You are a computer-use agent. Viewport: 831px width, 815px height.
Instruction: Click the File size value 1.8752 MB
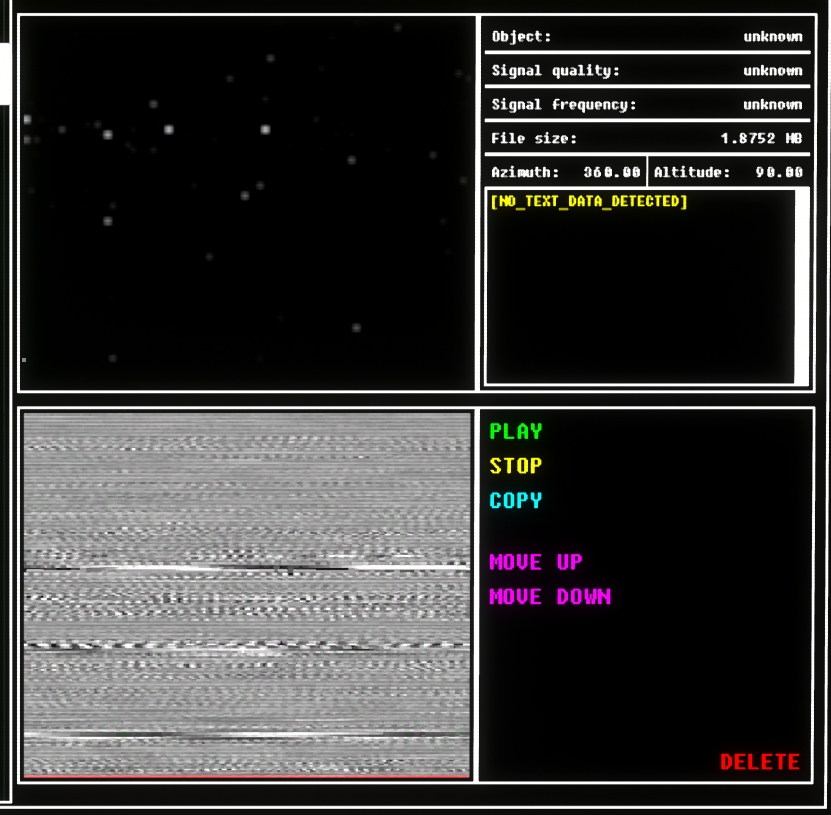[x=761, y=139]
